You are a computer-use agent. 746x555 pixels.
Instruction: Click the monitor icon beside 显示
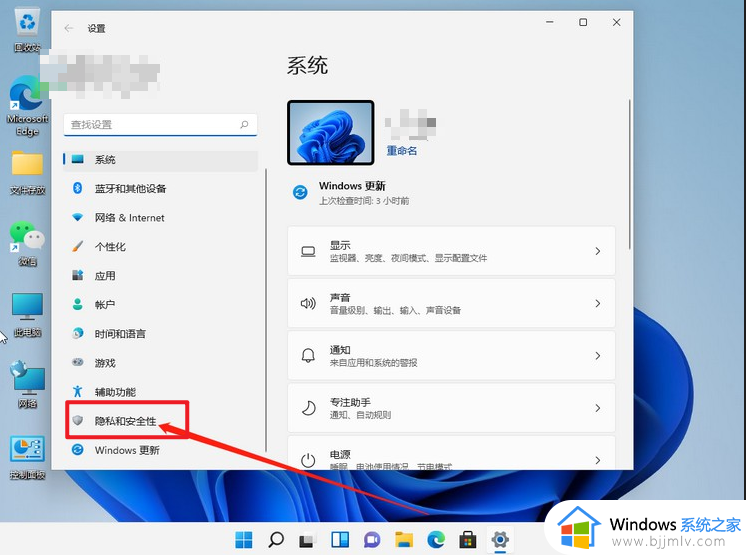click(x=308, y=252)
